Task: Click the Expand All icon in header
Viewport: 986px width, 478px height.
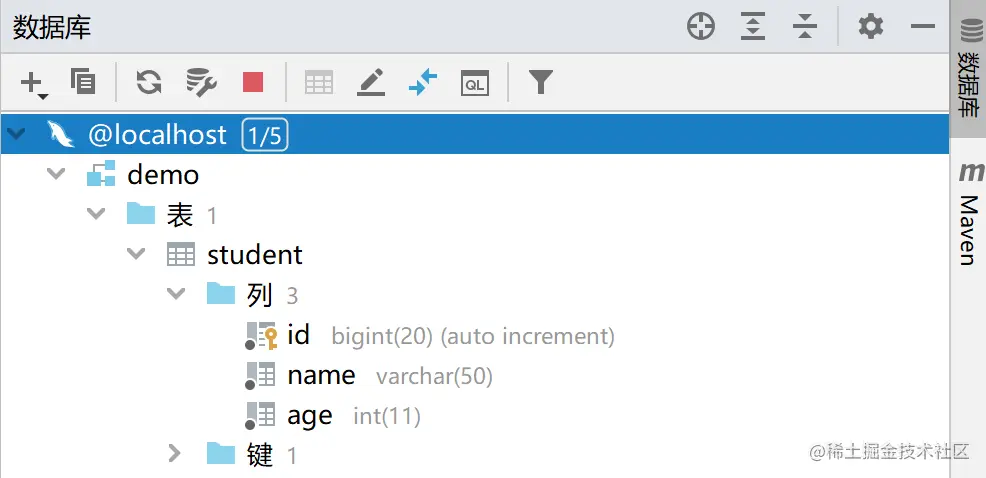Action: [x=753, y=27]
